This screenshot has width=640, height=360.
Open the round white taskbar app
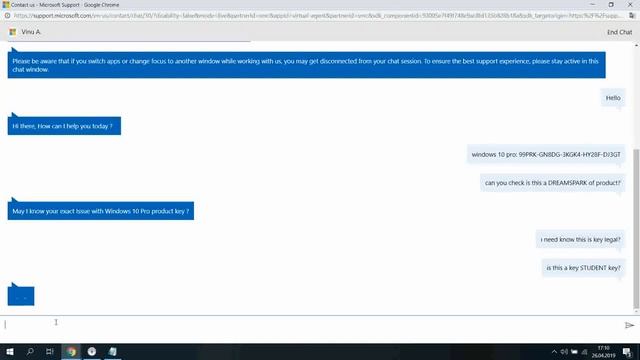(x=92, y=351)
